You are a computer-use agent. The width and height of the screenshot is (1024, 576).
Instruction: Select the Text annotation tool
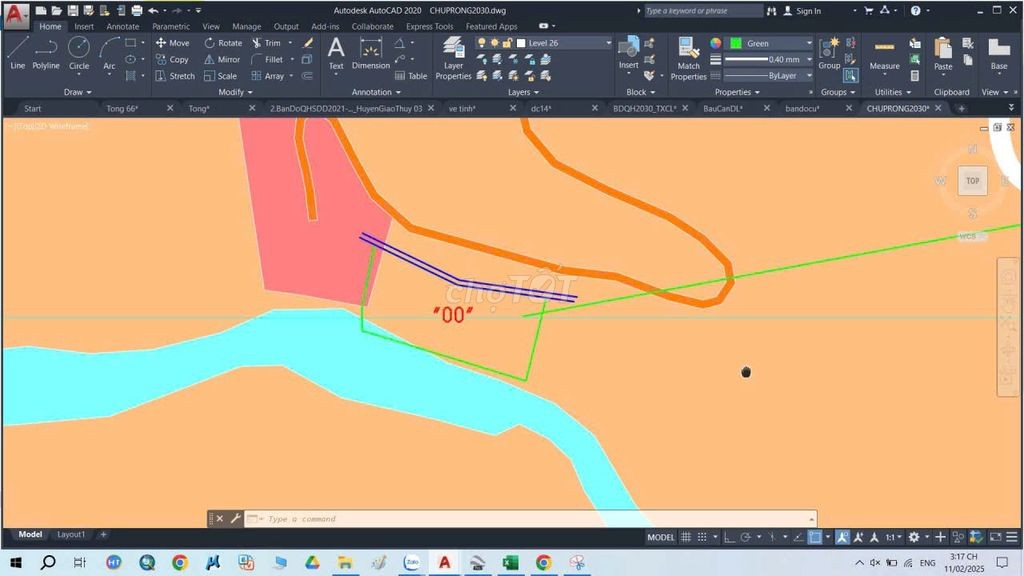[x=336, y=53]
